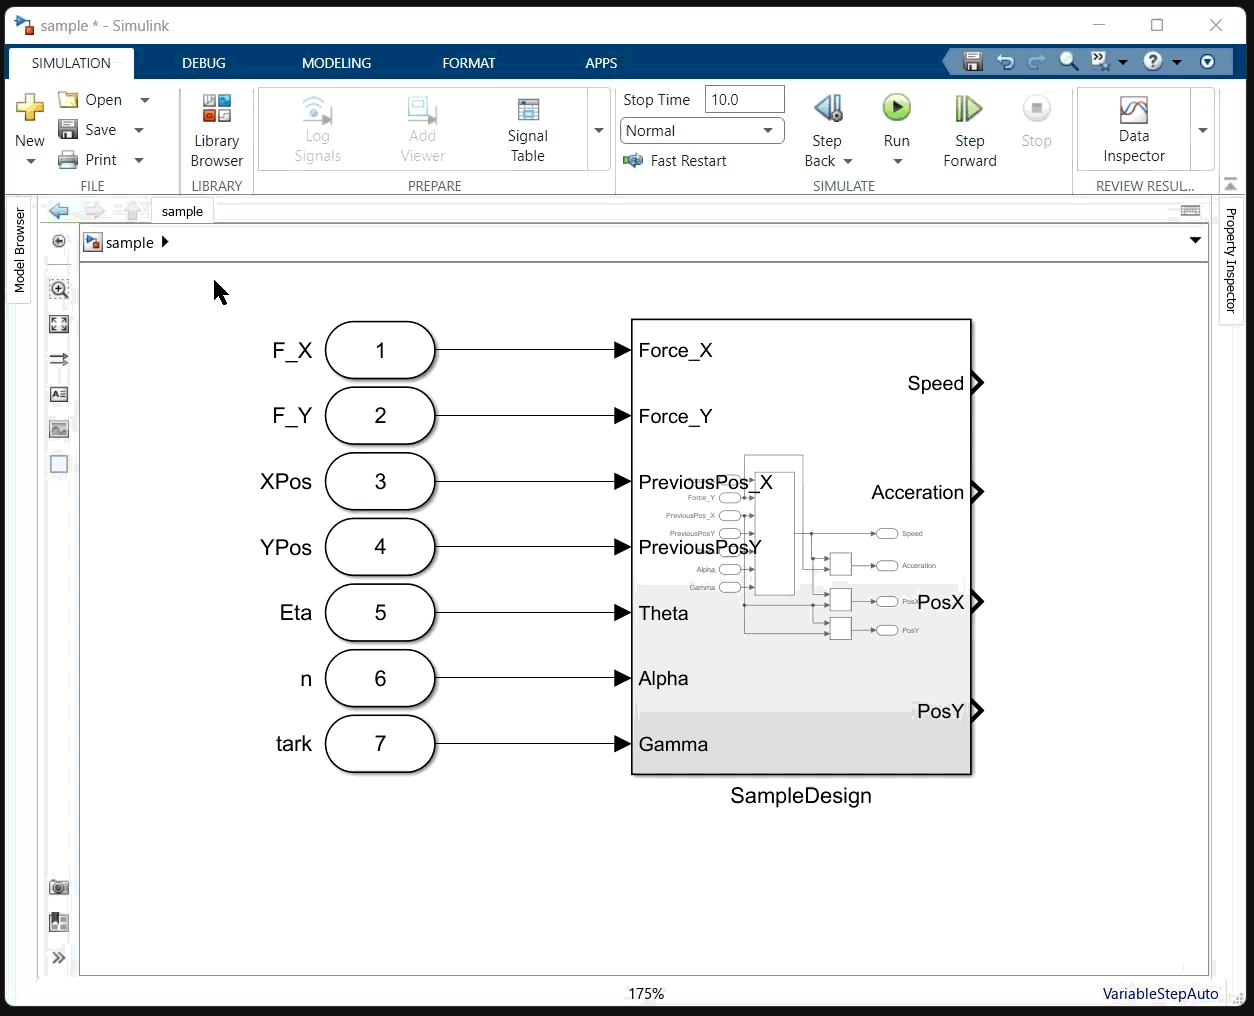Viewport: 1254px width, 1016px height.
Task: Click the Step Back icon
Action: click(828, 108)
